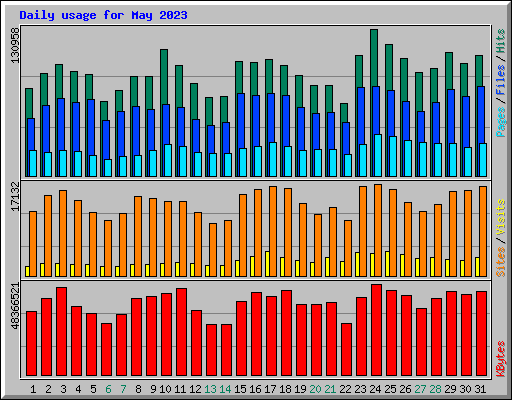Viewport: 512px width, 400px height.
Task: Click green weekend day 6 label
Action: coord(108,389)
